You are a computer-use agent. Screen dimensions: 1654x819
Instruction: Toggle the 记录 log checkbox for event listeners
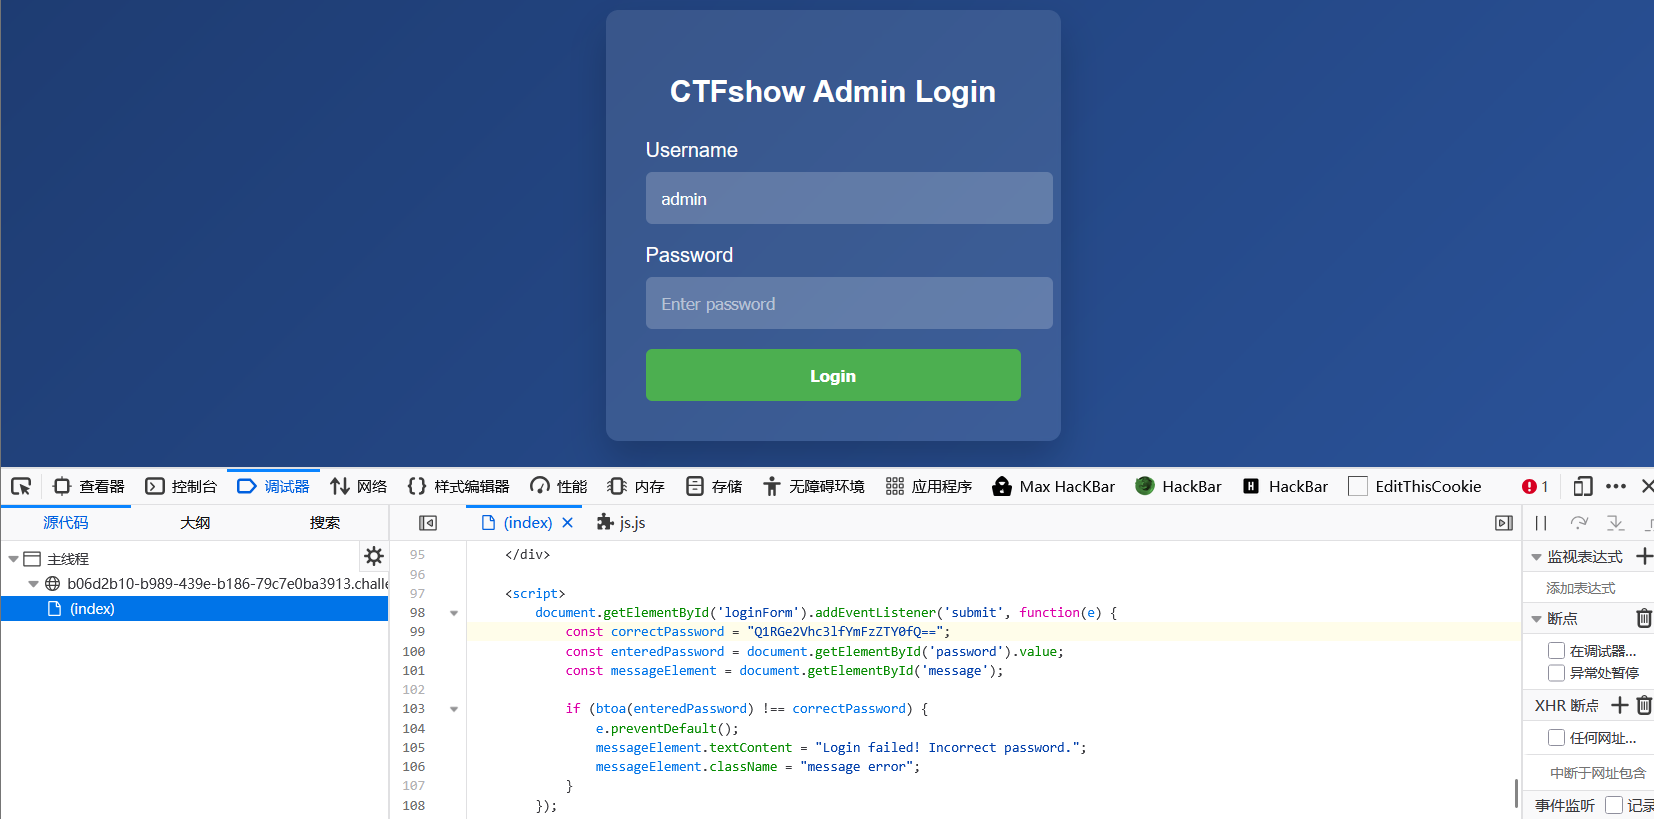coord(1614,805)
